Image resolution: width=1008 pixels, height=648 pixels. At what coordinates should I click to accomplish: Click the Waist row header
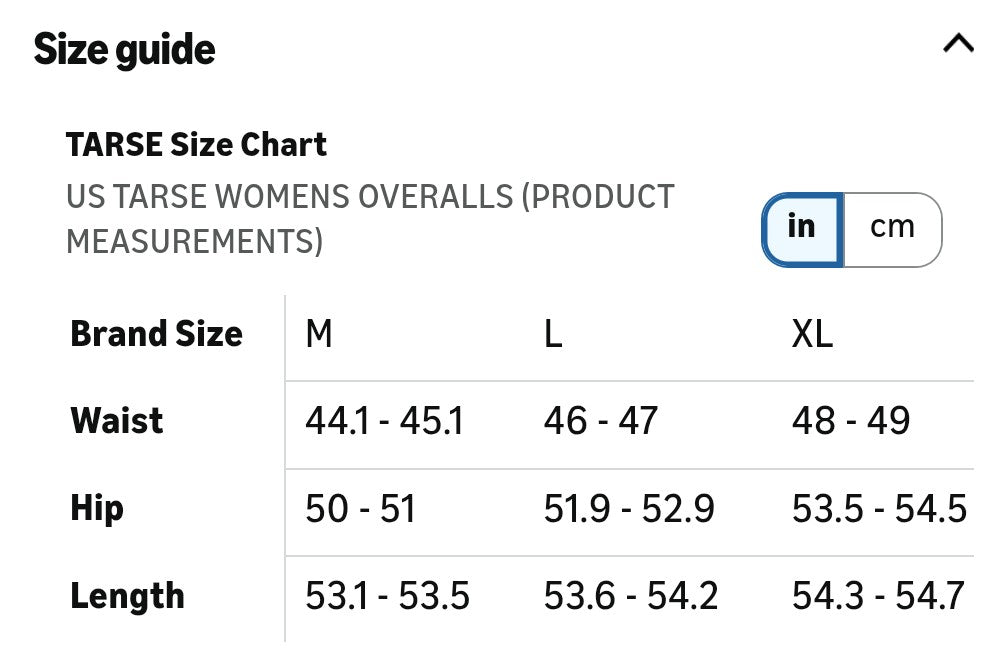[117, 421]
